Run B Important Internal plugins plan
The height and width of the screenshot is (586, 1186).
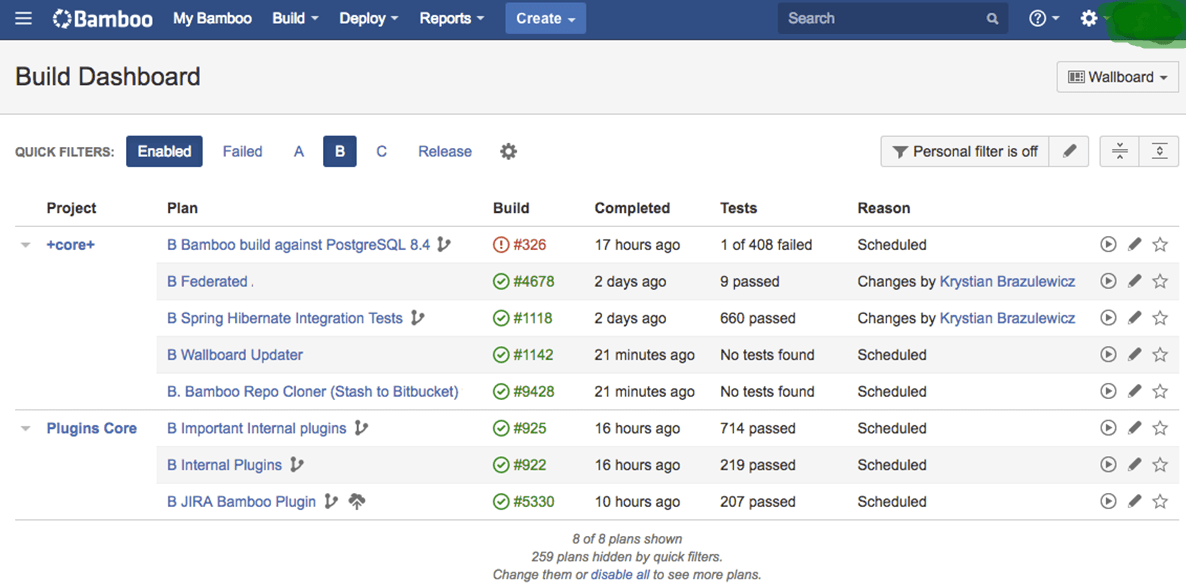pyautogui.click(x=1108, y=428)
